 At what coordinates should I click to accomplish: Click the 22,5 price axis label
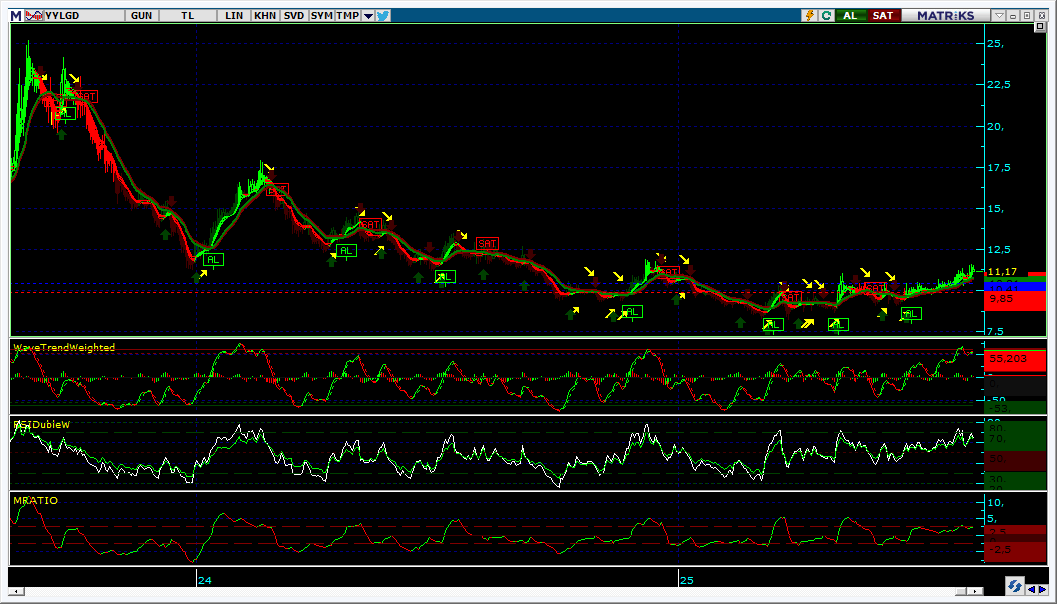tap(999, 85)
